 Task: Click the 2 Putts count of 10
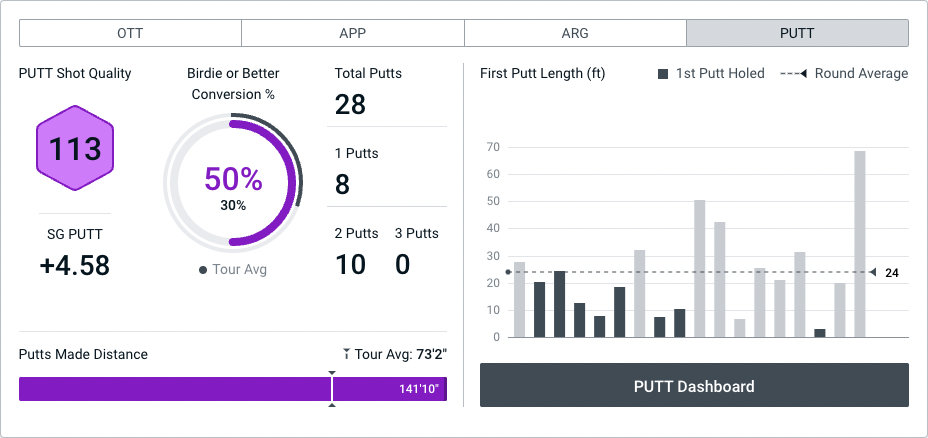coord(350,264)
